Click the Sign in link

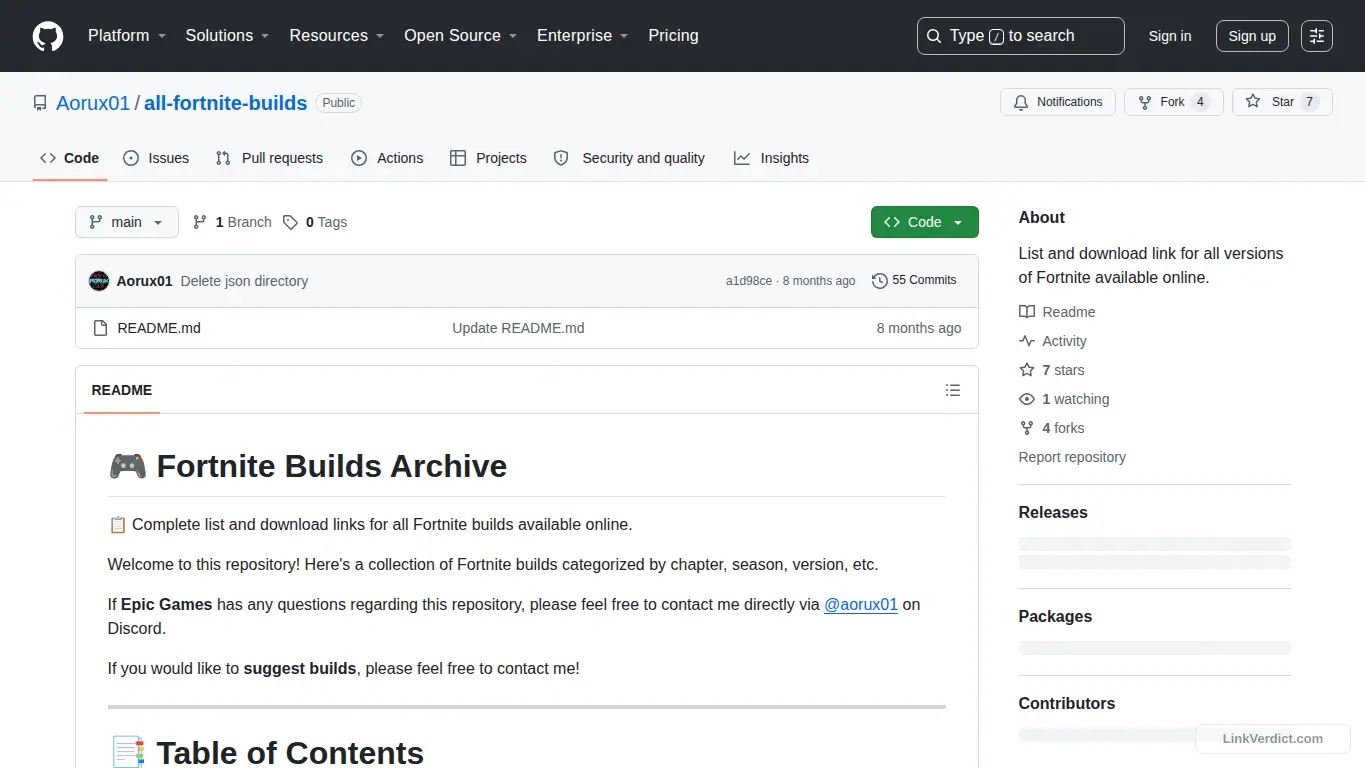coord(1169,36)
